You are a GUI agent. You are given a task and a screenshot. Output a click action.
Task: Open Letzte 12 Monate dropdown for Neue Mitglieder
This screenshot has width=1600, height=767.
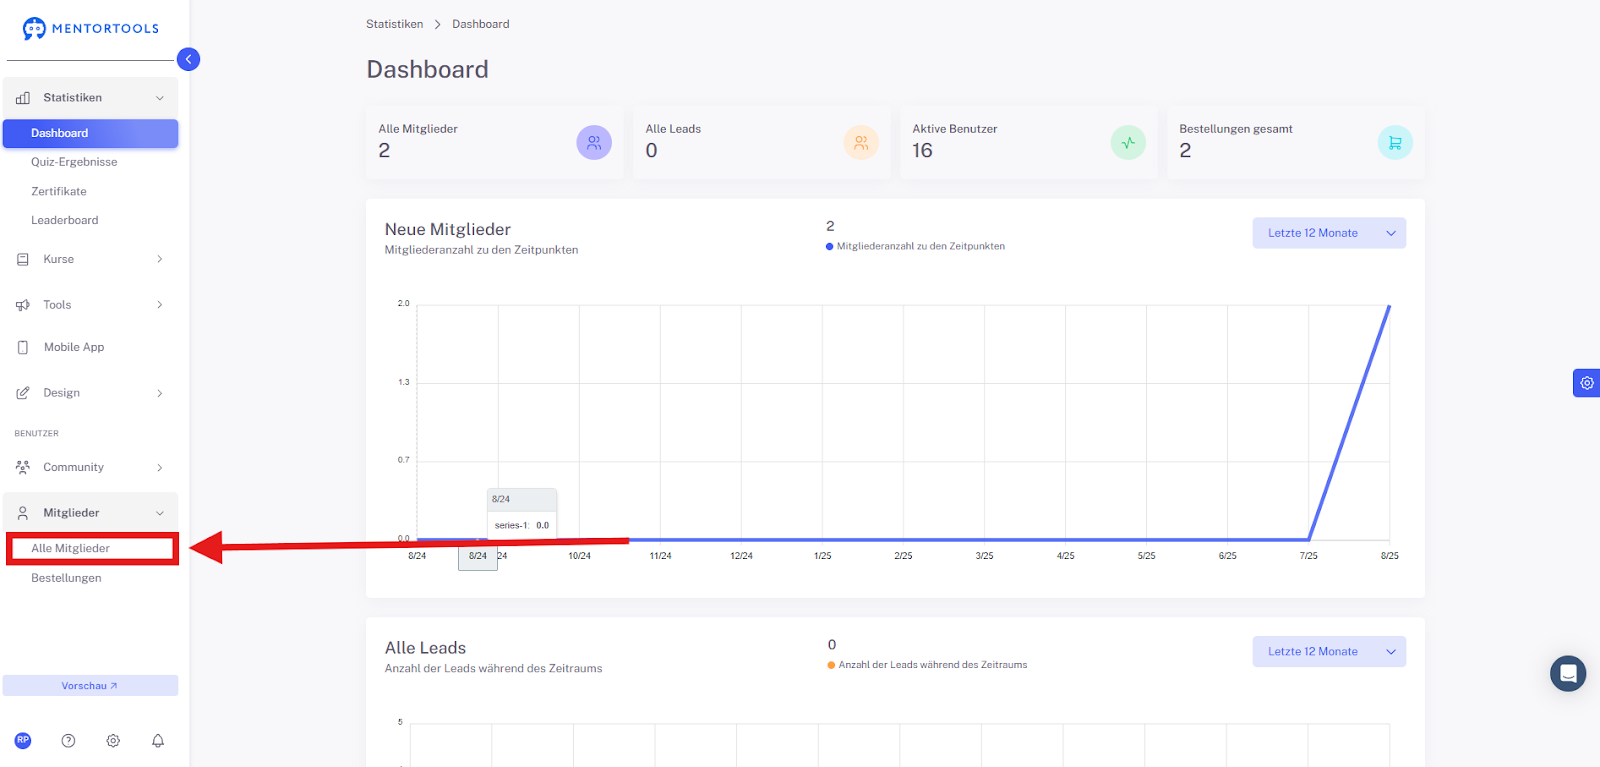tap(1329, 233)
